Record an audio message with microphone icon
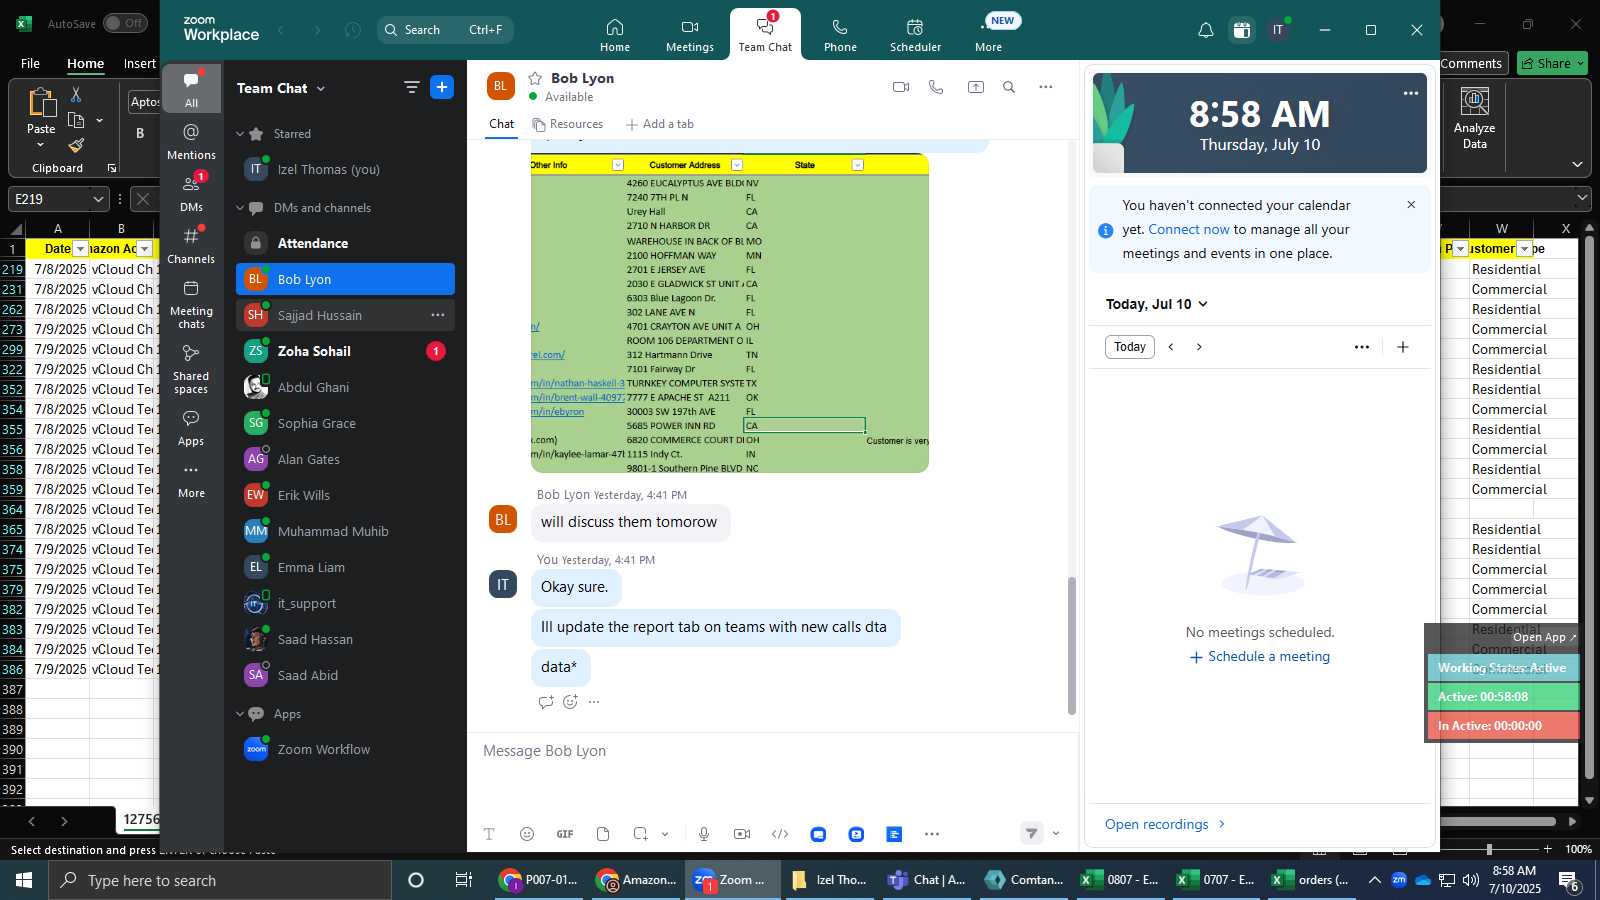The height and width of the screenshot is (900, 1600). point(704,834)
